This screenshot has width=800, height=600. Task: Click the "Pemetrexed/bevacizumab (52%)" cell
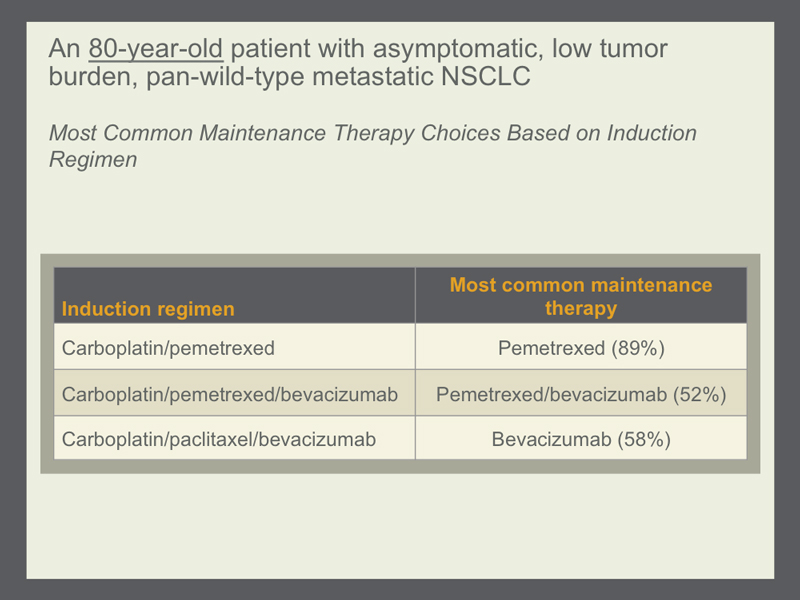(581, 393)
